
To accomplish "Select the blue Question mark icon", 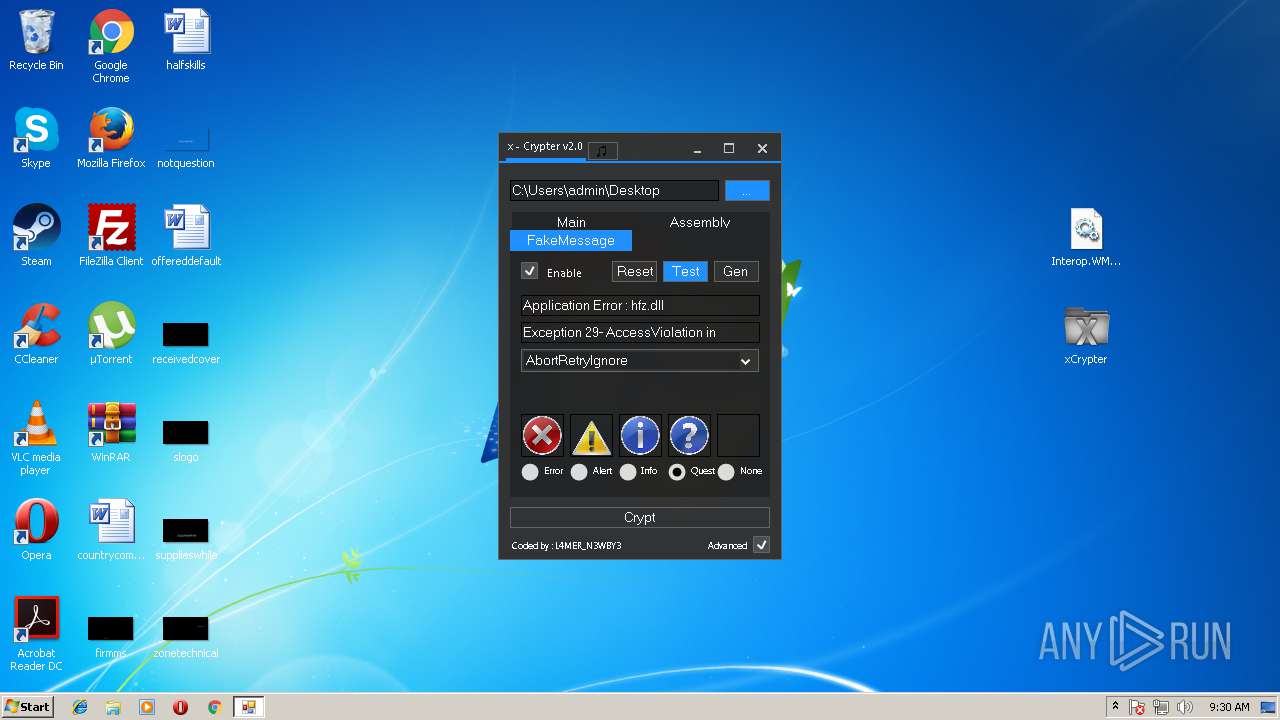I will point(689,436).
